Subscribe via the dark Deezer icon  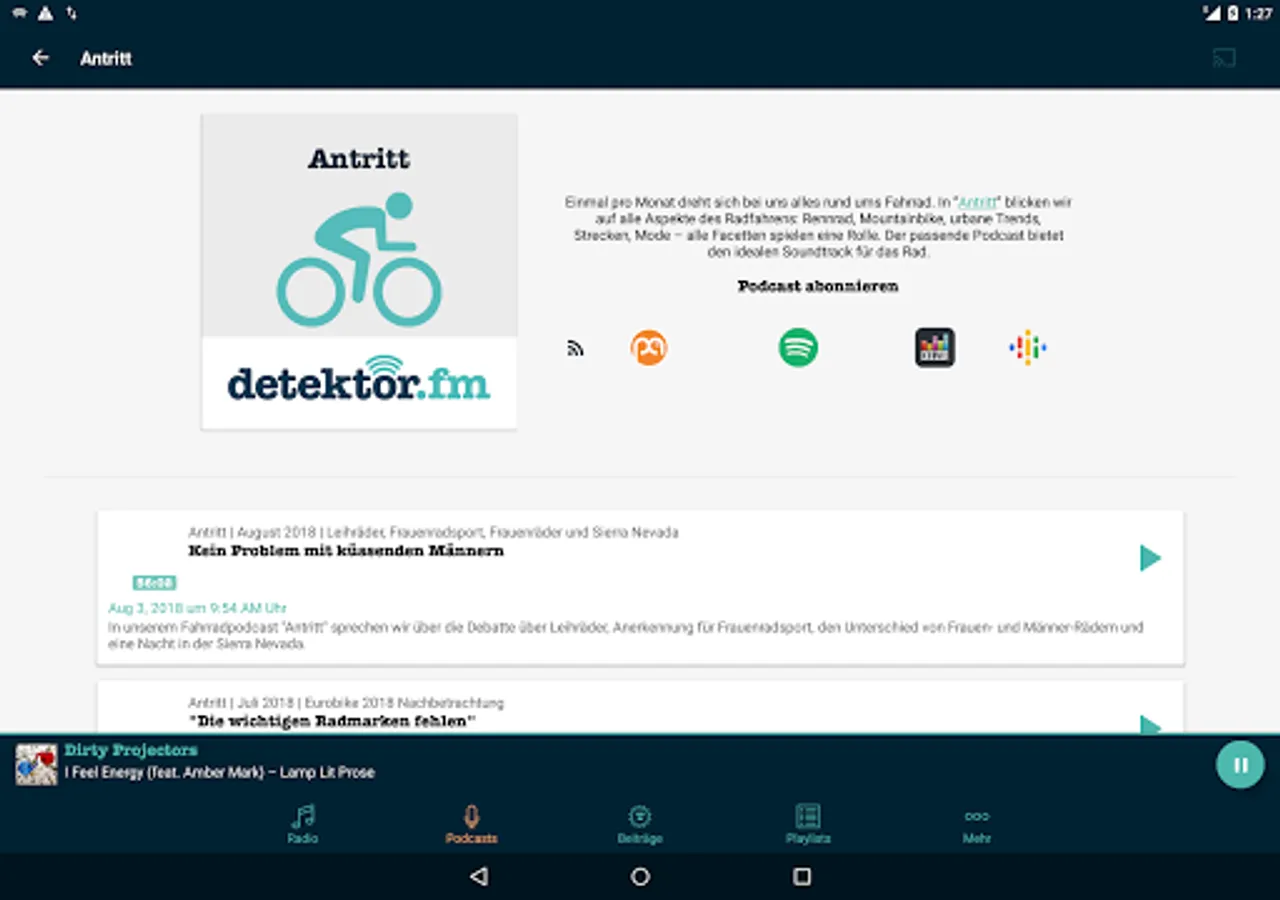click(935, 347)
